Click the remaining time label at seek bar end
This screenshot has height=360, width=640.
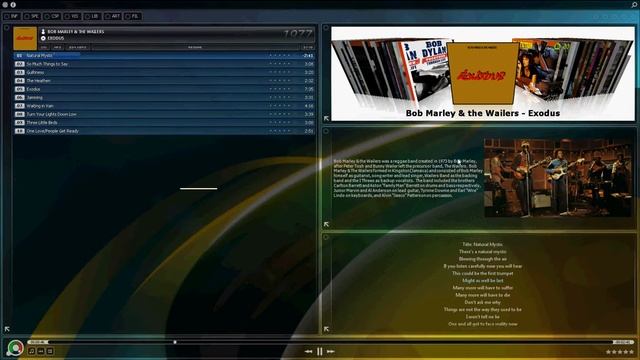pyautogui.click(x=623, y=342)
